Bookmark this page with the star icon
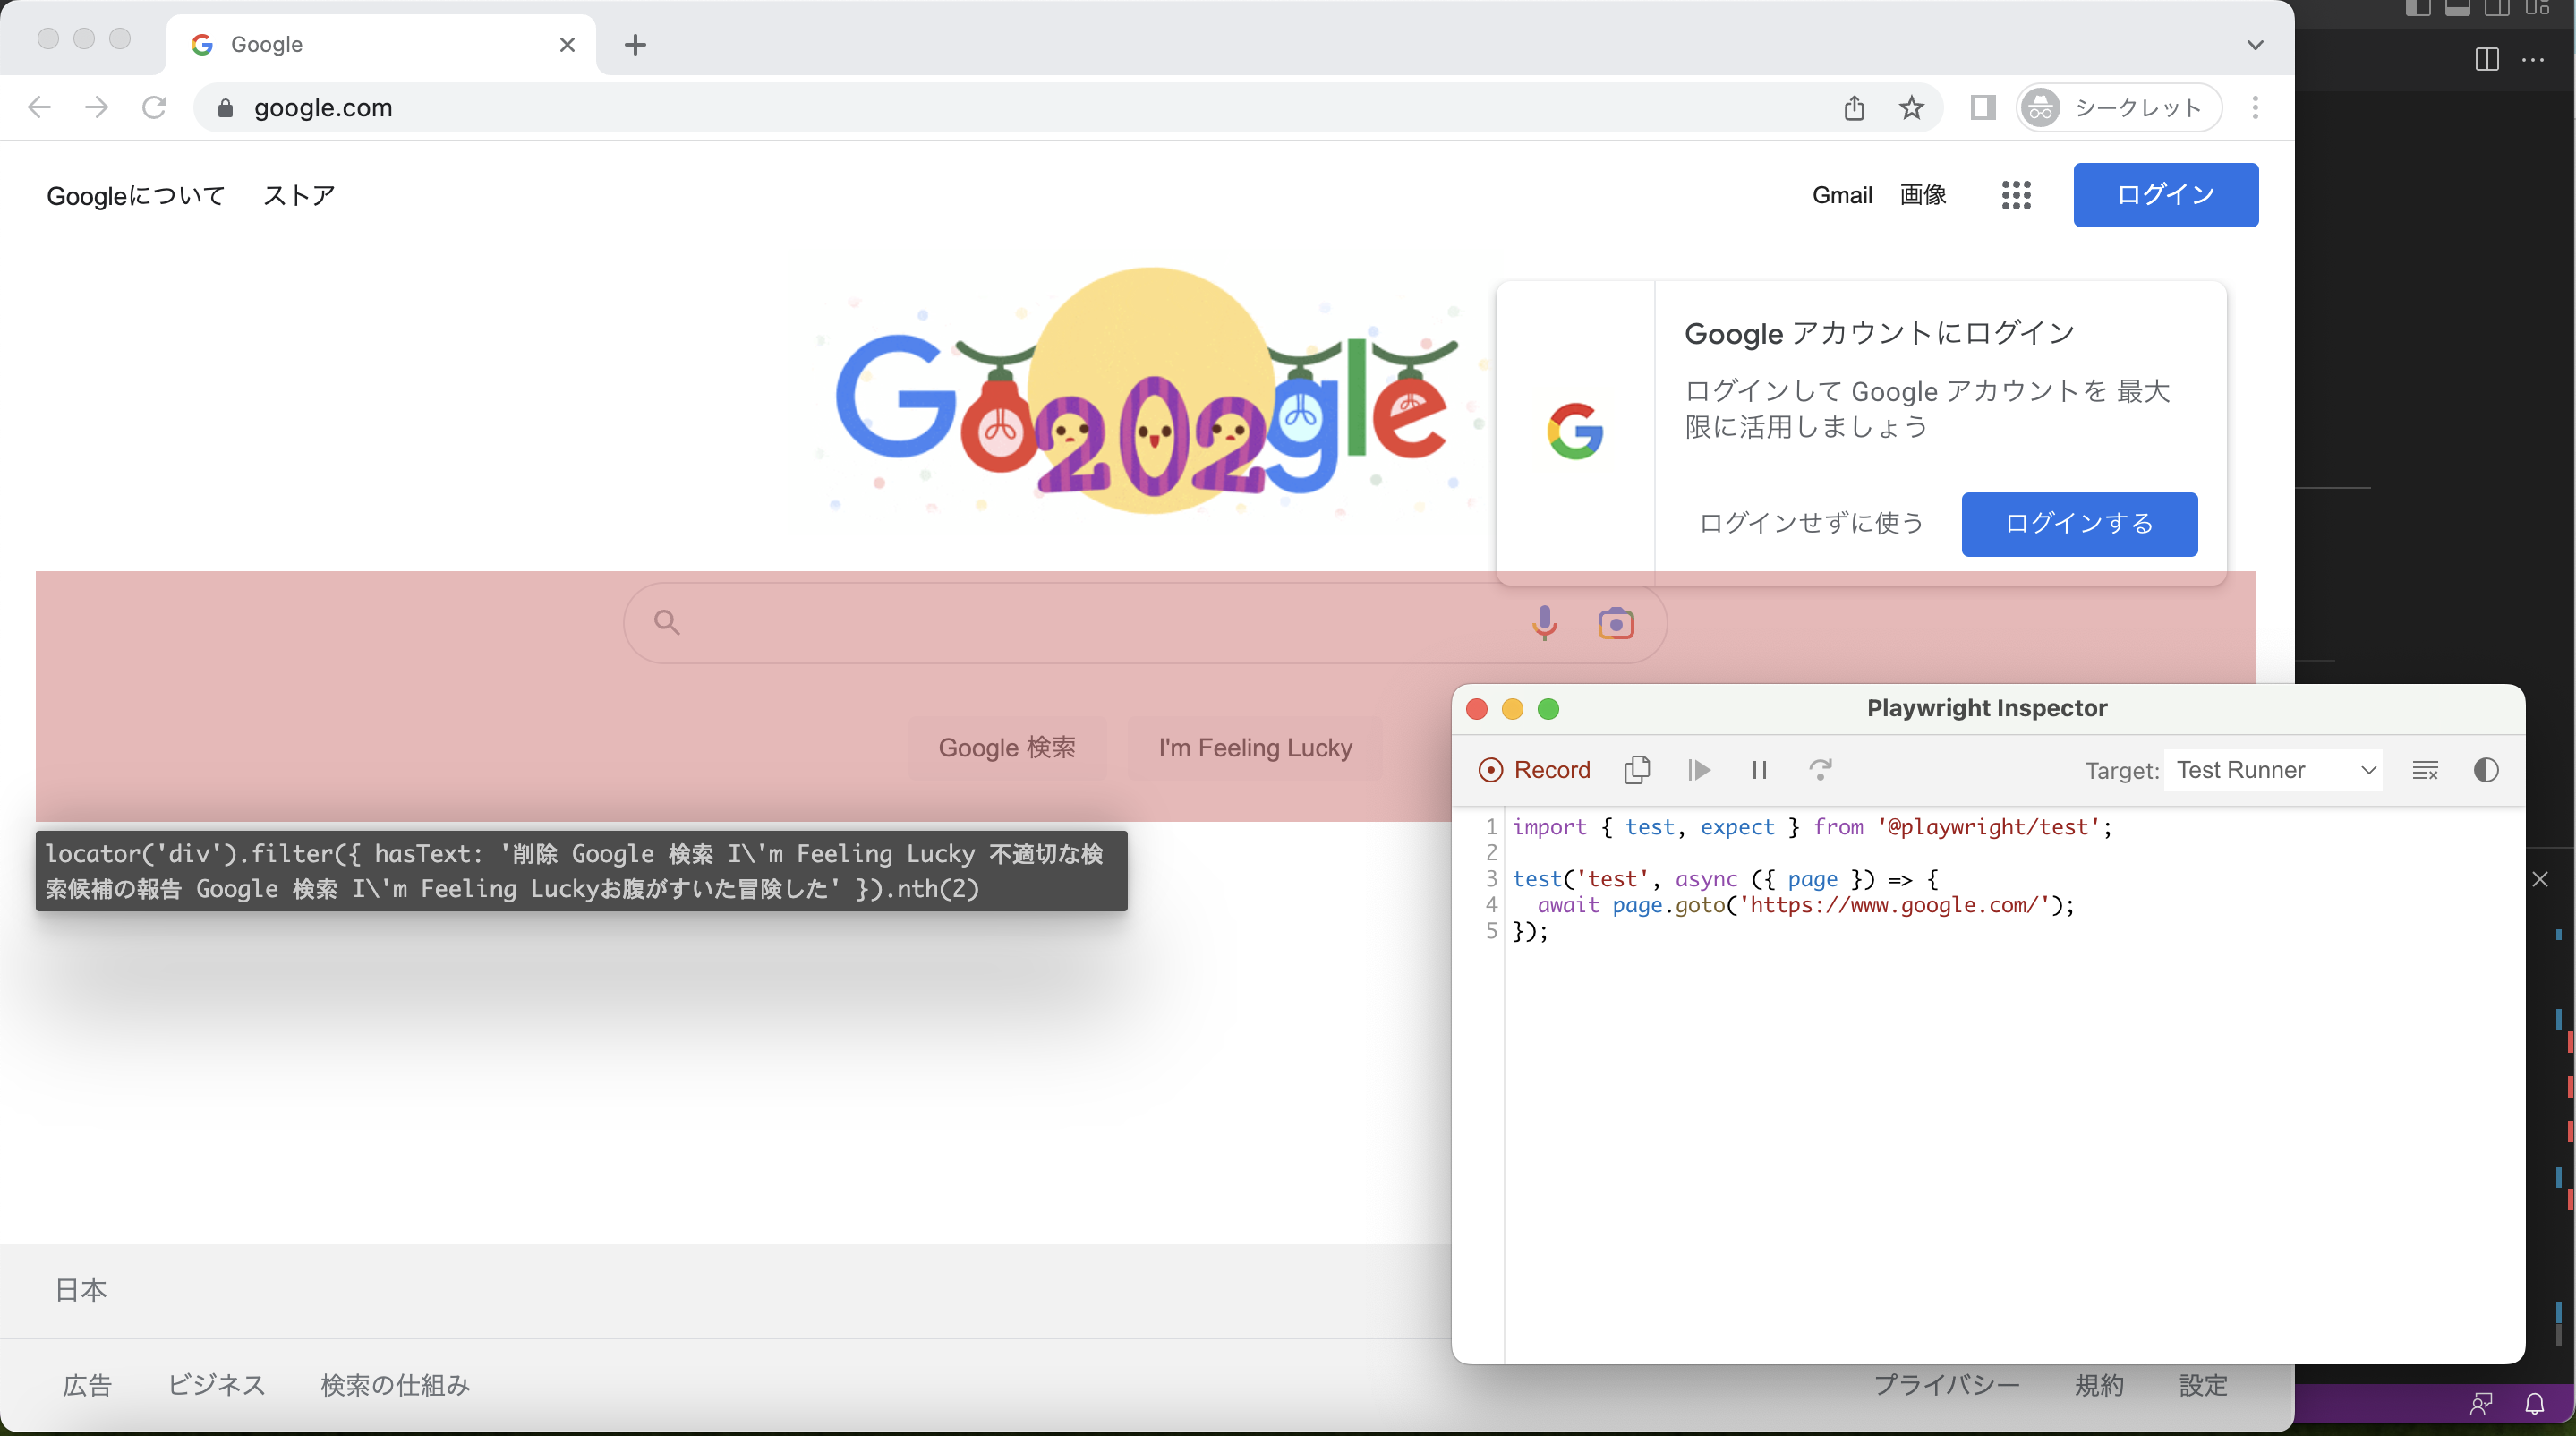This screenshot has height=1436, width=2576. (x=1911, y=108)
